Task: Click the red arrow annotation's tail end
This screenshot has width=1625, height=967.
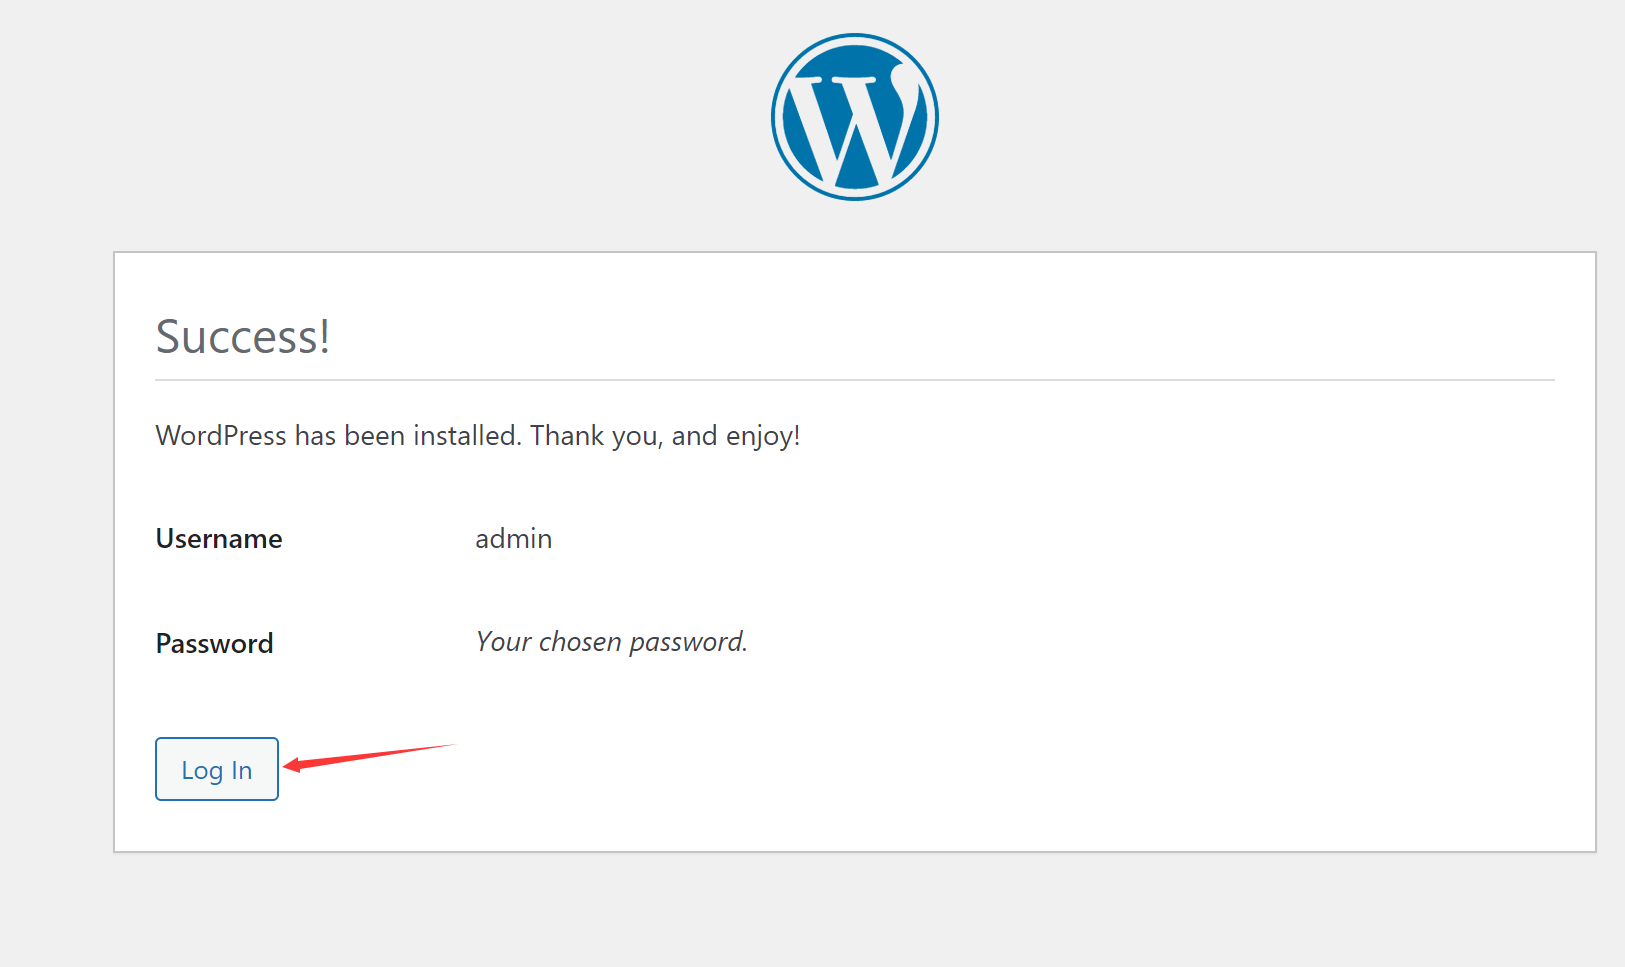Action: pos(452,745)
